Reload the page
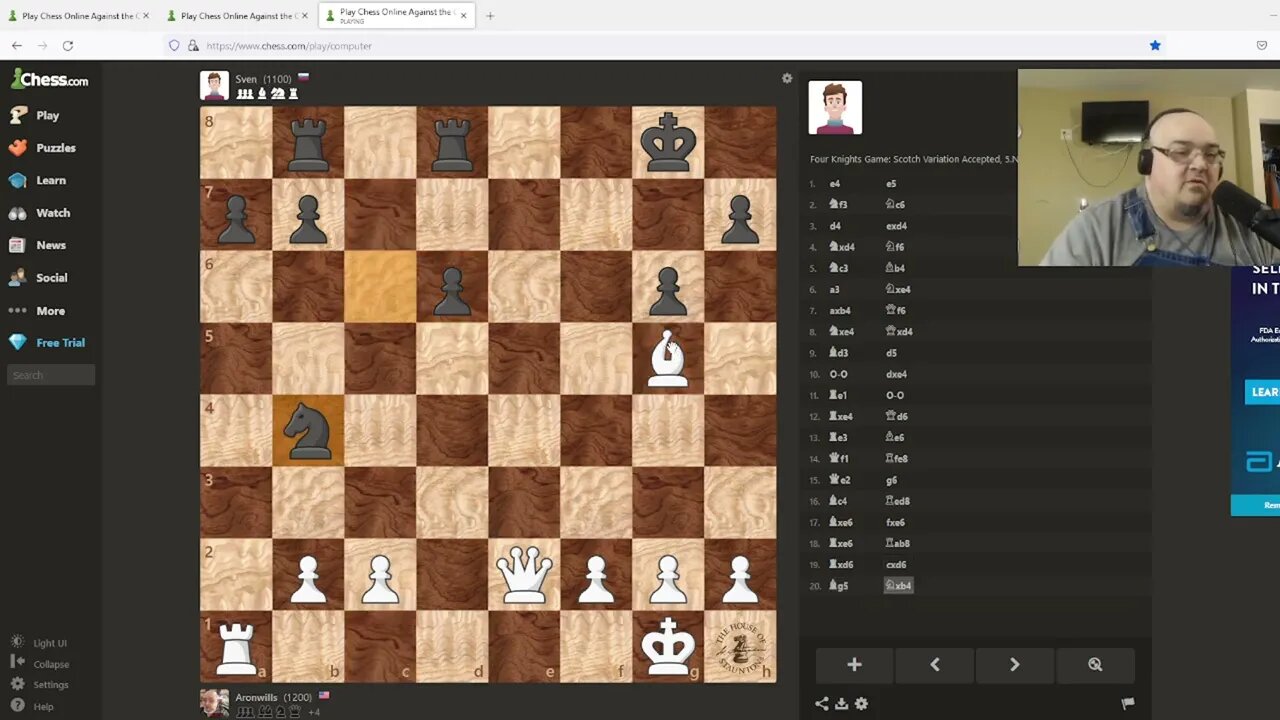Image resolution: width=1280 pixels, height=720 pixels. pos(68,45)
